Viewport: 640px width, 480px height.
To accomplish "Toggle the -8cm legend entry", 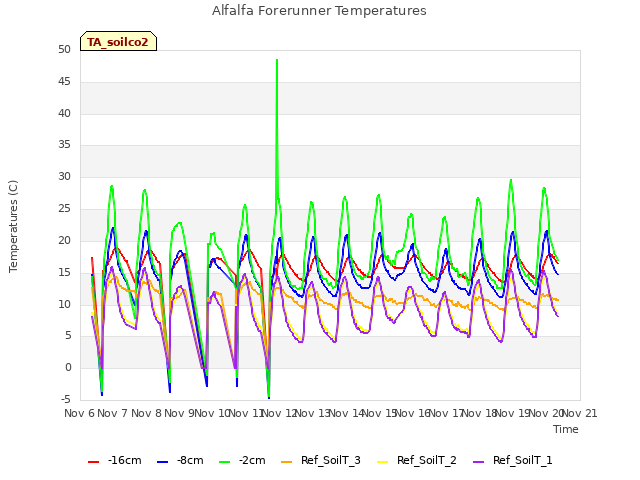I will tap(180, 460).
